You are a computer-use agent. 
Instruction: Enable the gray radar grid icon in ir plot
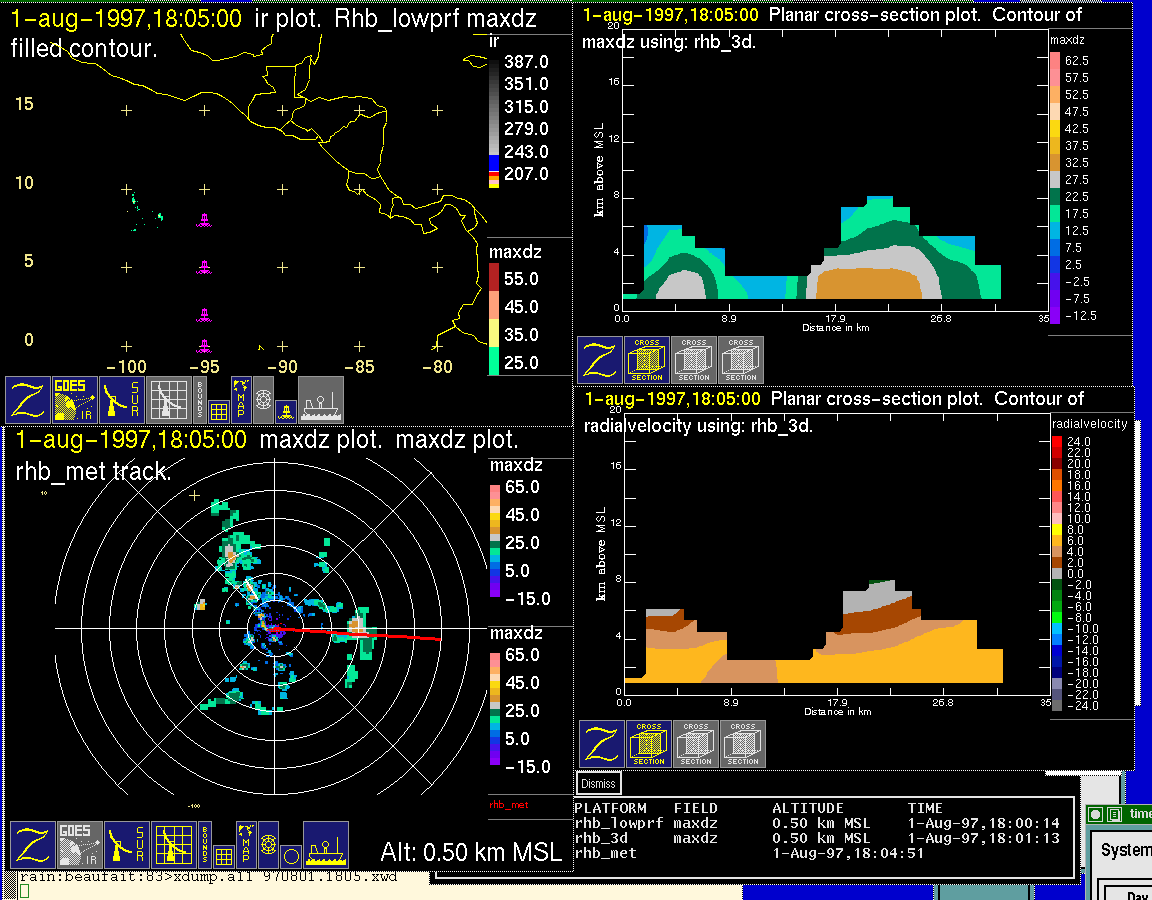point(169,400)
